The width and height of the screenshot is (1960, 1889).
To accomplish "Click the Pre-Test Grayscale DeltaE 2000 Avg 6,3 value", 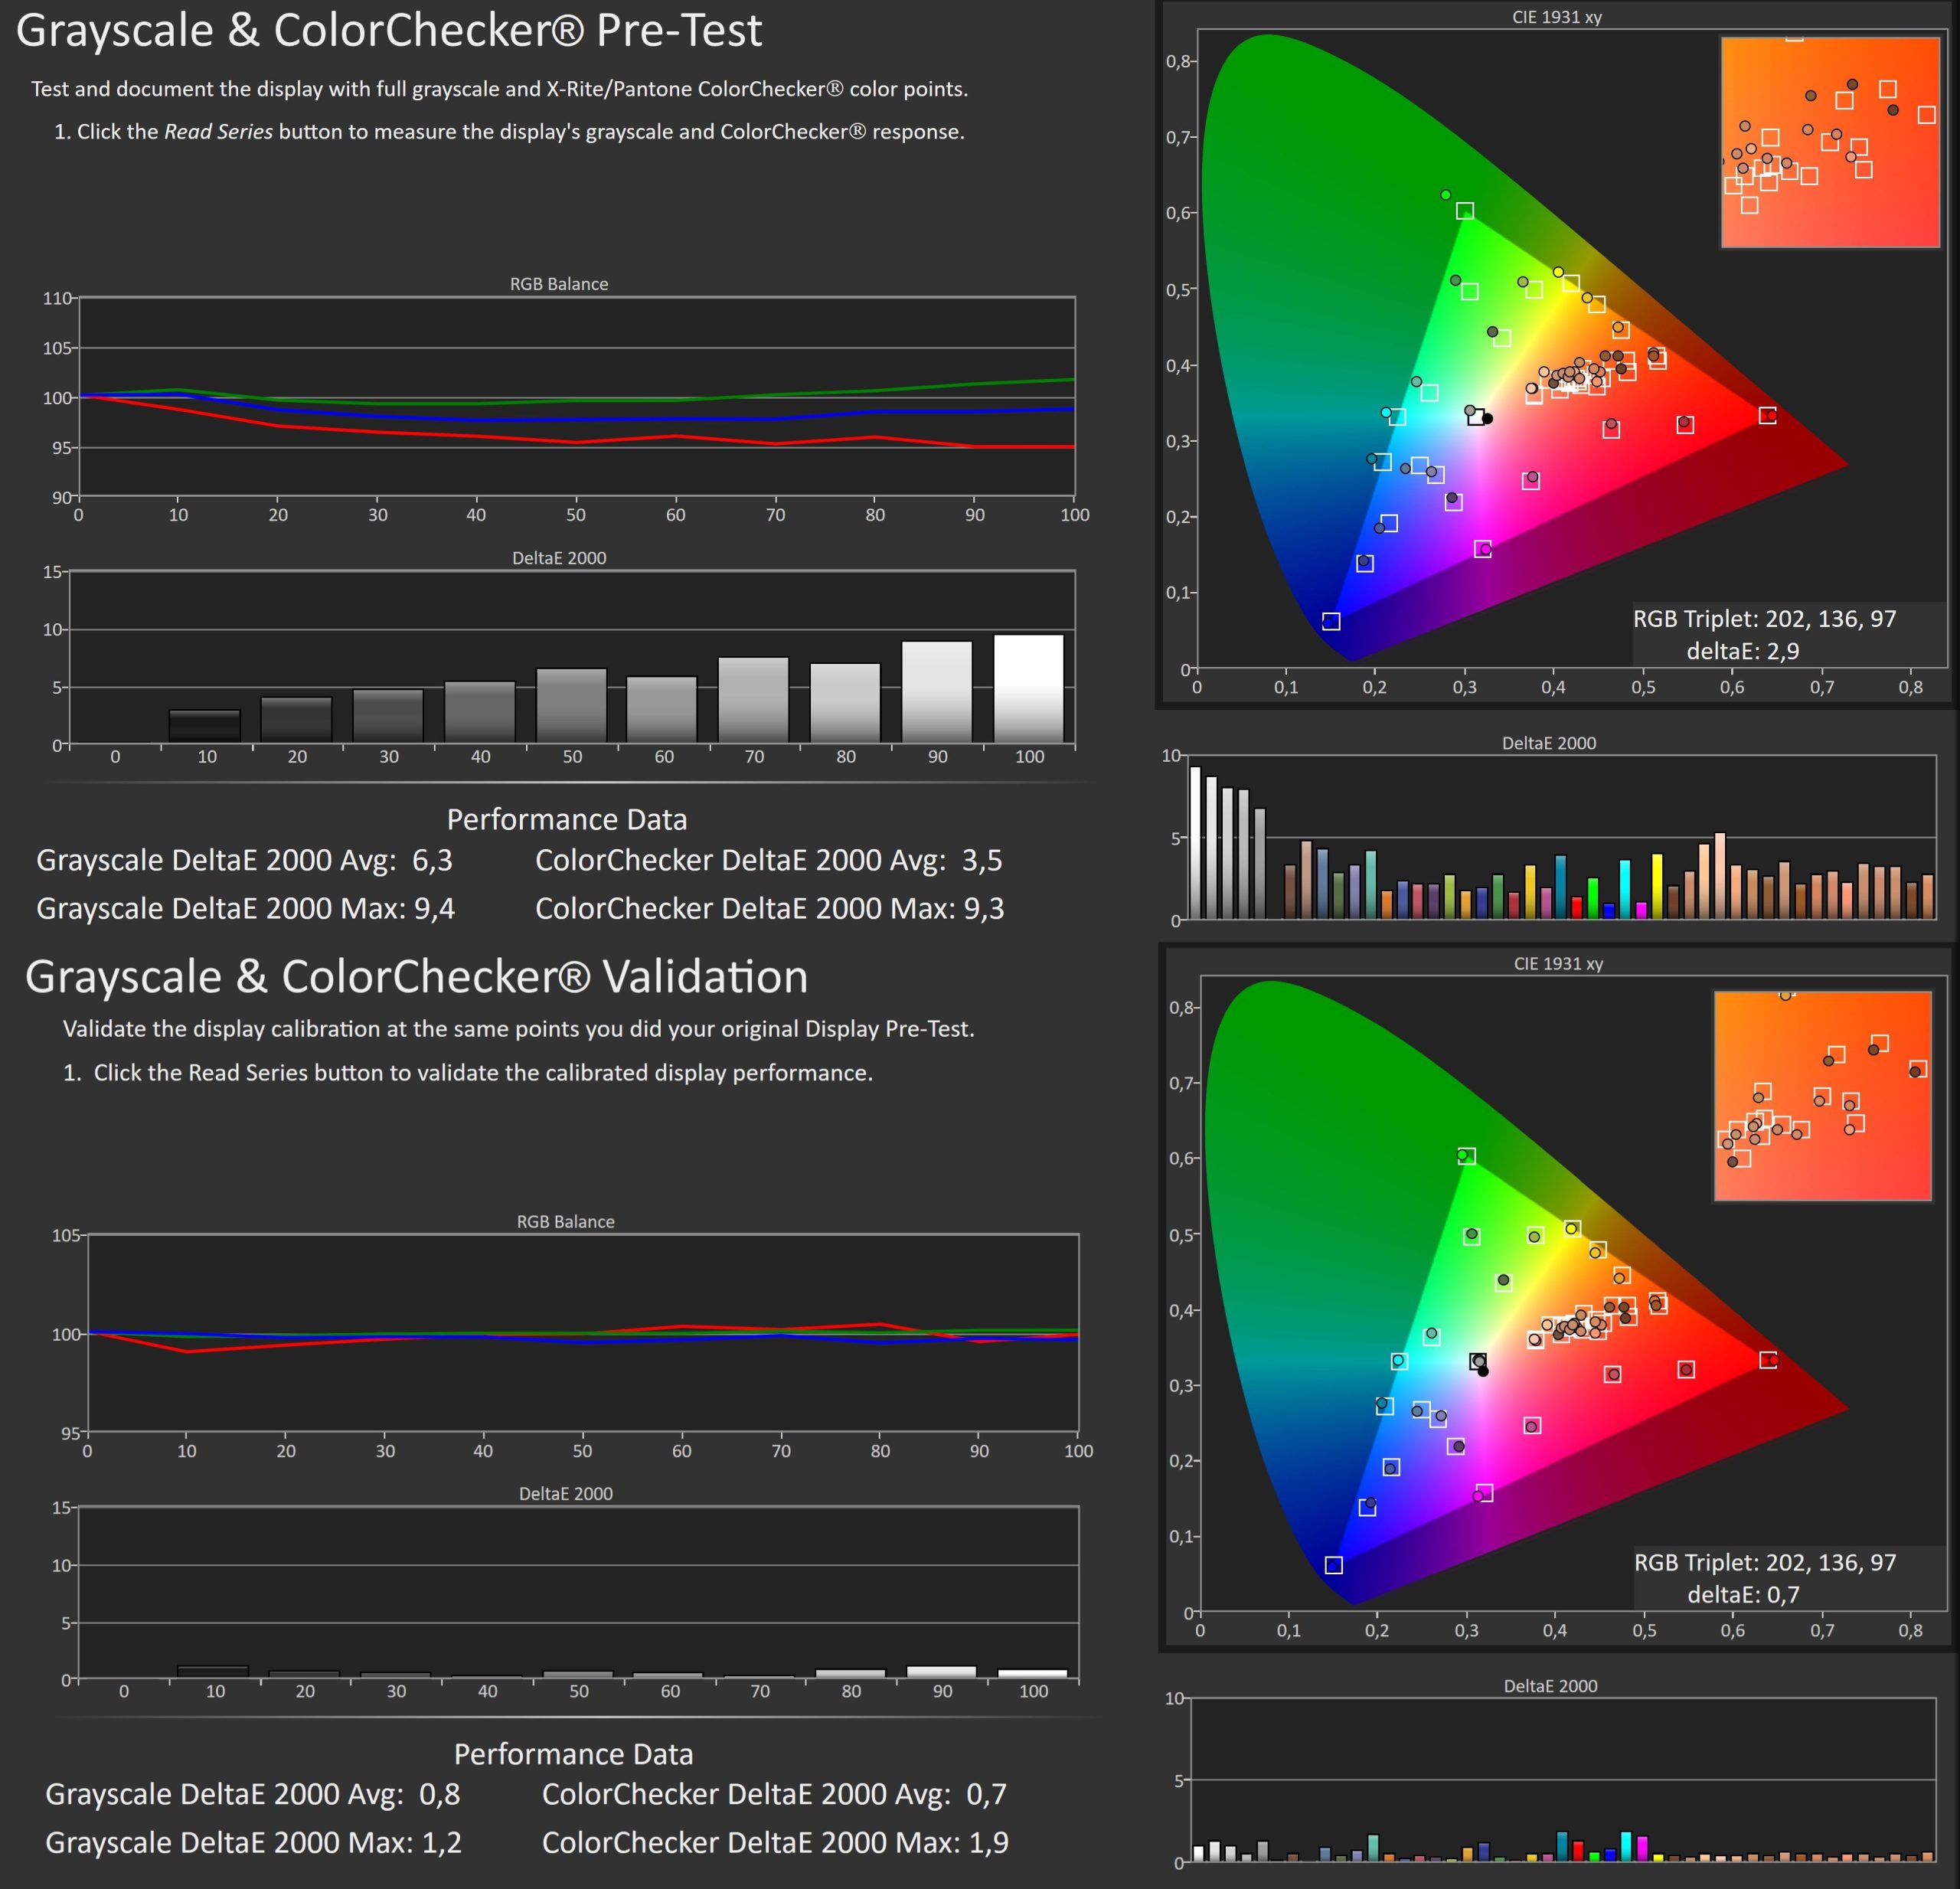I will pyautogui.click(x=432, y=860).
